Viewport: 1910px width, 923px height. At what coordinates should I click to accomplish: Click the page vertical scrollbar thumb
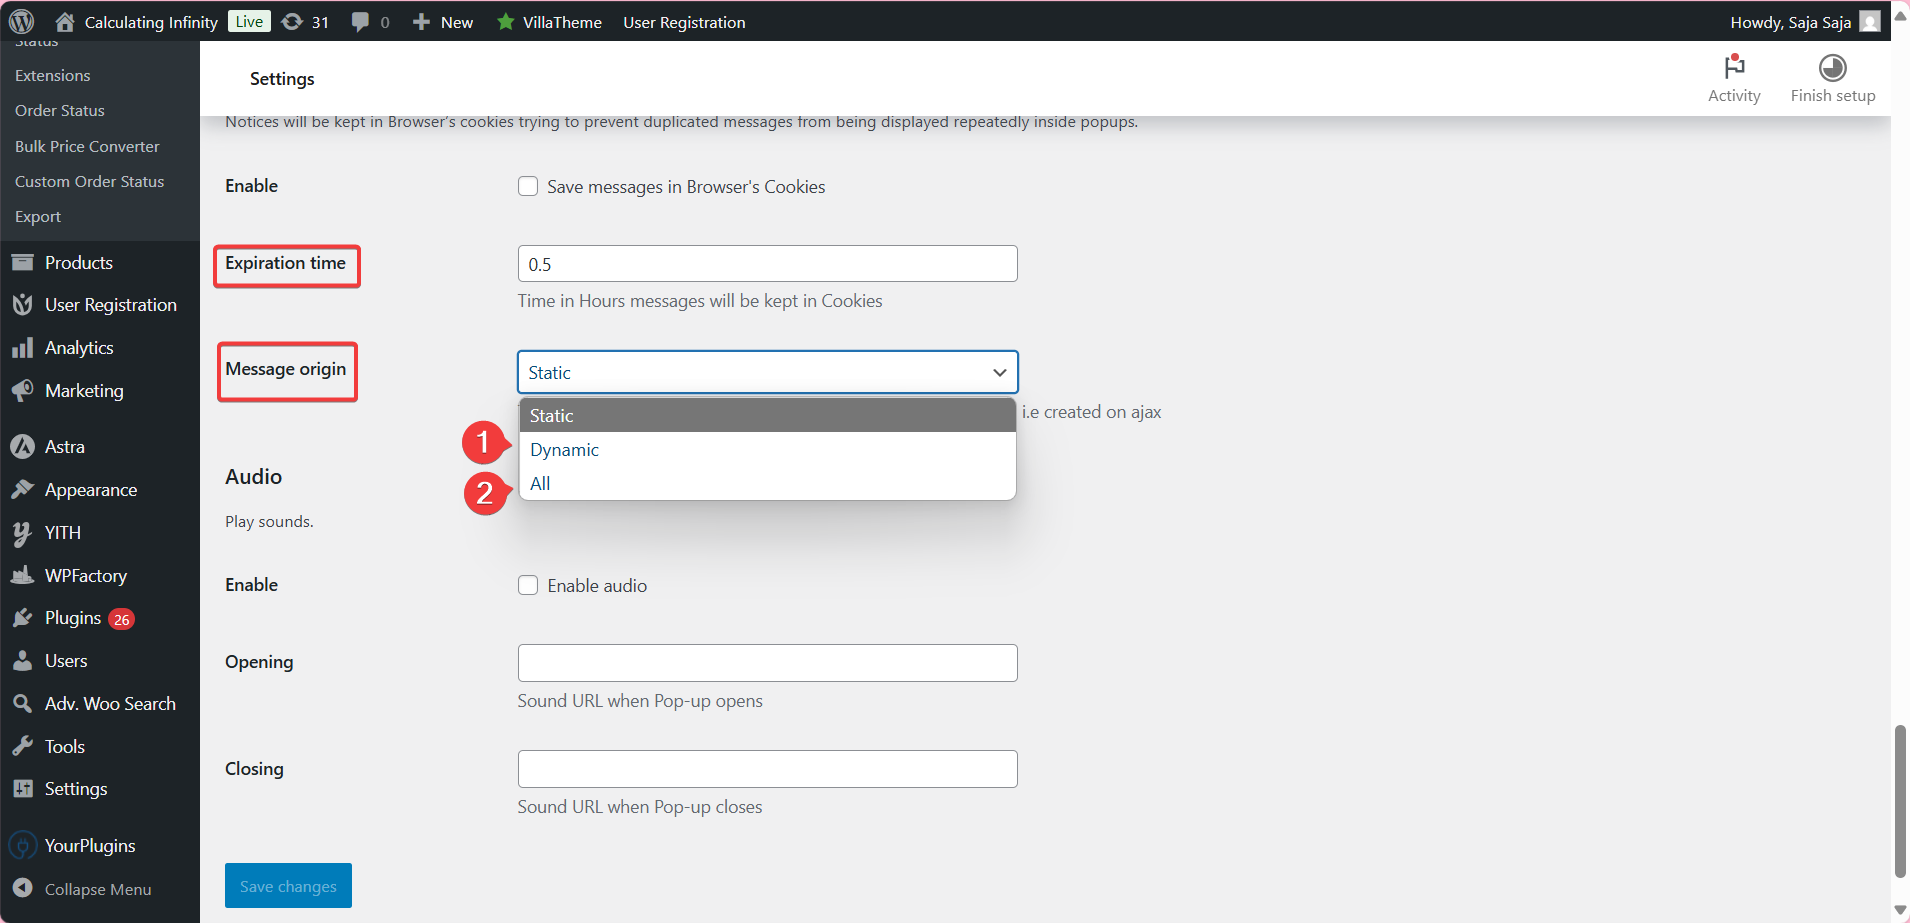1900,800
